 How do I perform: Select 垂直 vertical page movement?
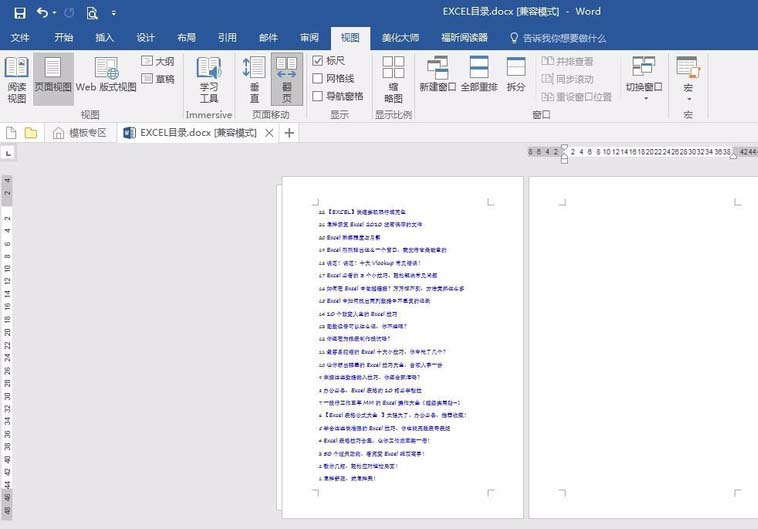click(254, 79)
